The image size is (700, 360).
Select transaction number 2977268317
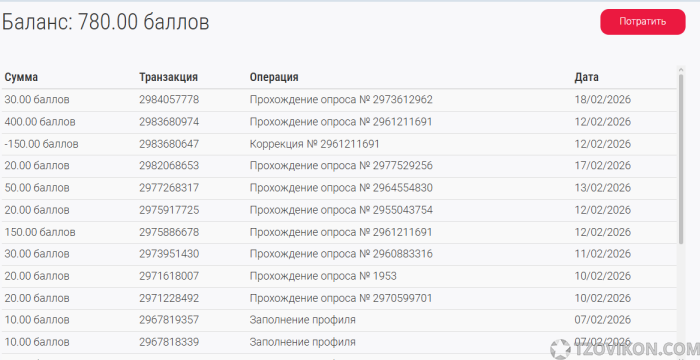(169, 188)
